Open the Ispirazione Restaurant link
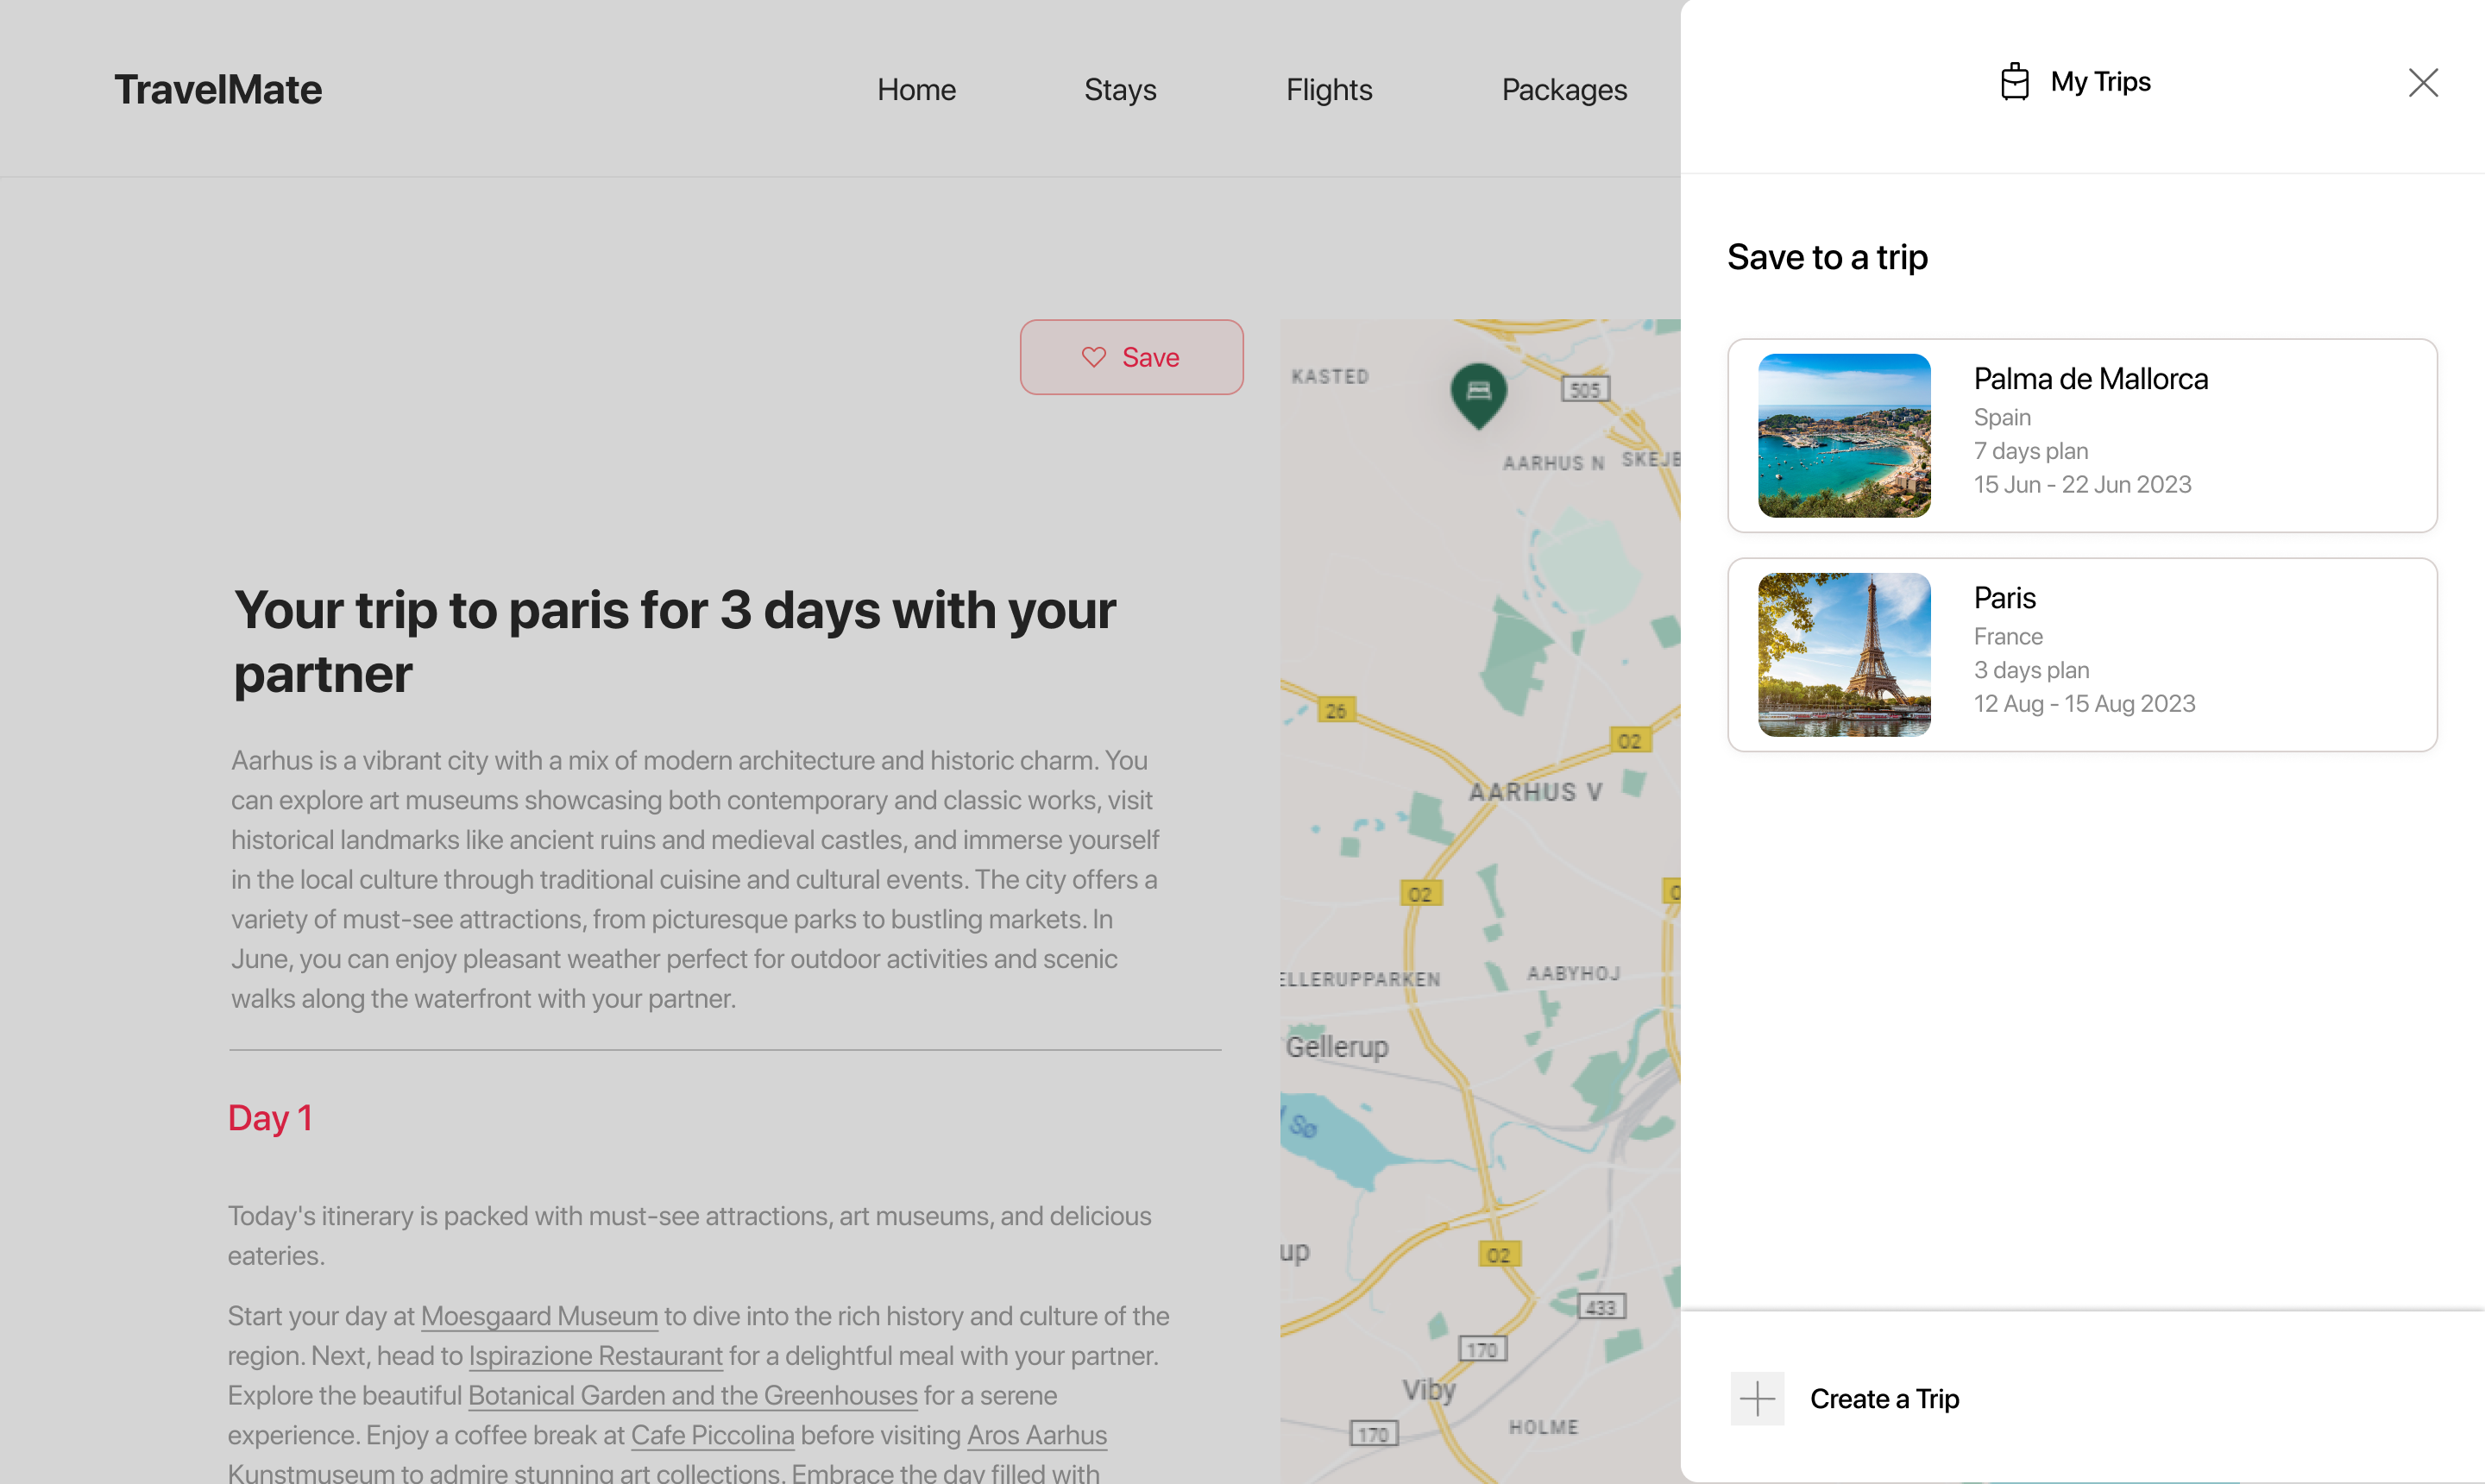Screen dimensions: 2485x1484 (x=595, y=1356)
